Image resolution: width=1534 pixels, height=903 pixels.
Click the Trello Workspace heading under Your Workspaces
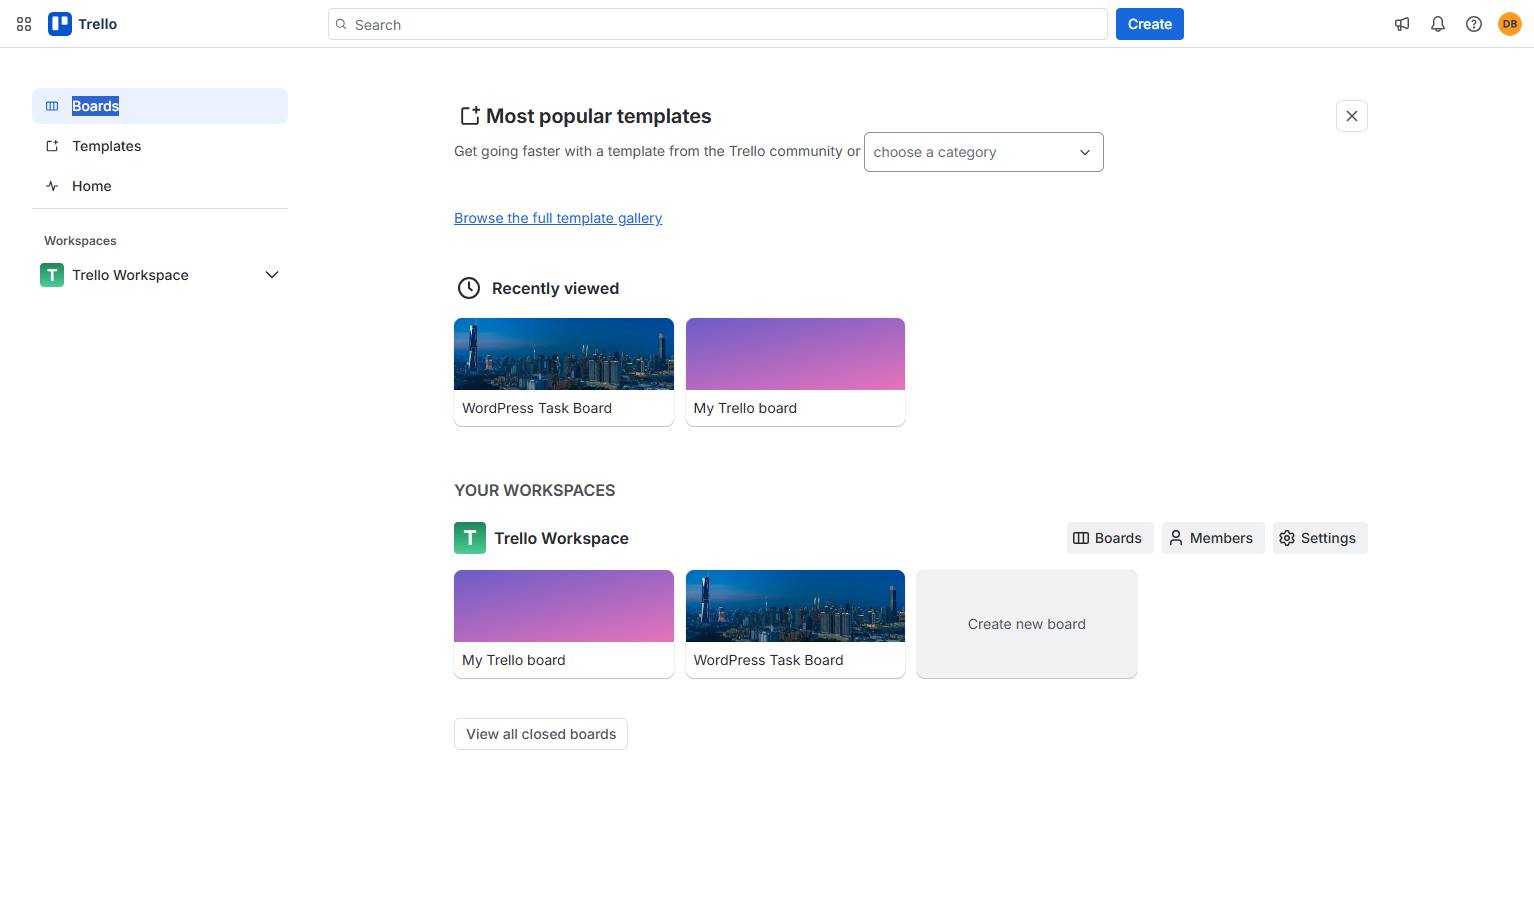pyautogui.click(x=562, y=538)
